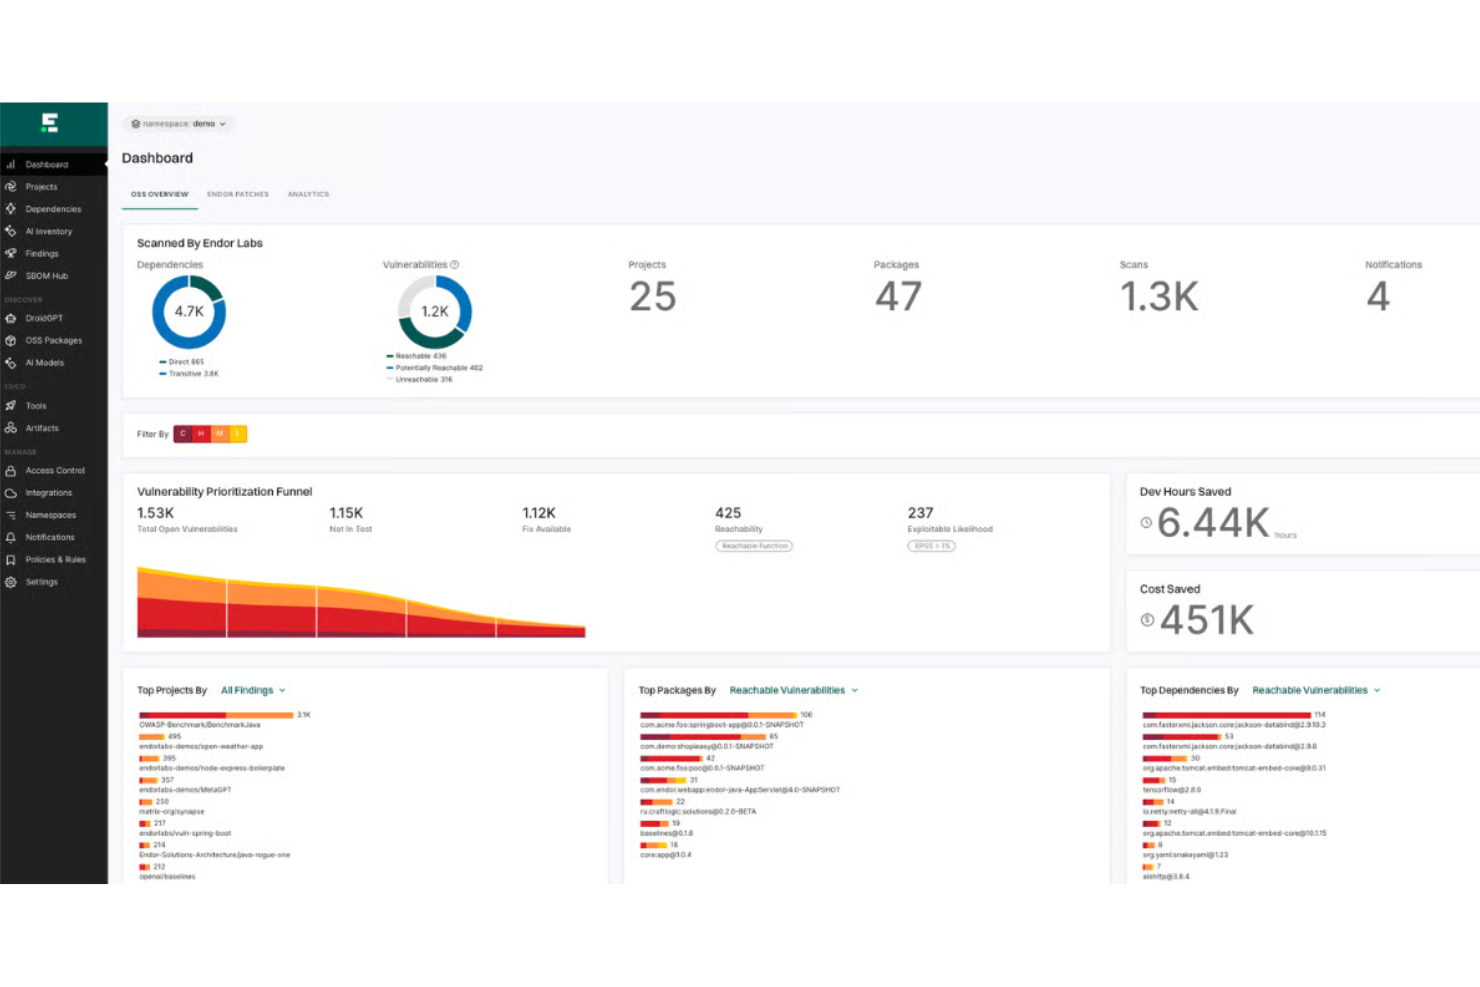Click the dollar icon in Cost Saved
1480x987 pixels.
coord(1147,620)
